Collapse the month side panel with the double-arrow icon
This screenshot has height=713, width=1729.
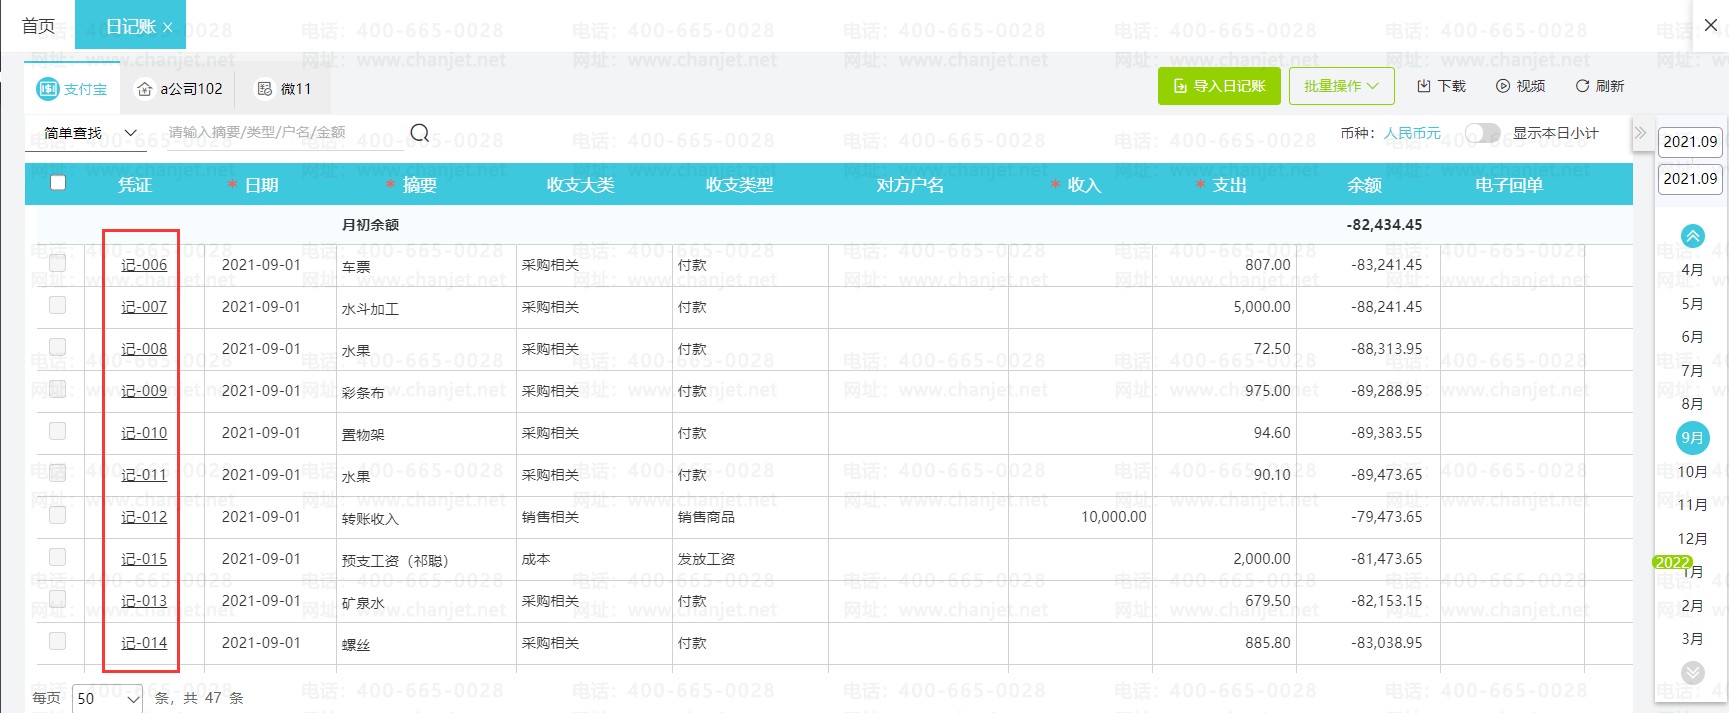pyautogui.click(x=1640, y=132)
